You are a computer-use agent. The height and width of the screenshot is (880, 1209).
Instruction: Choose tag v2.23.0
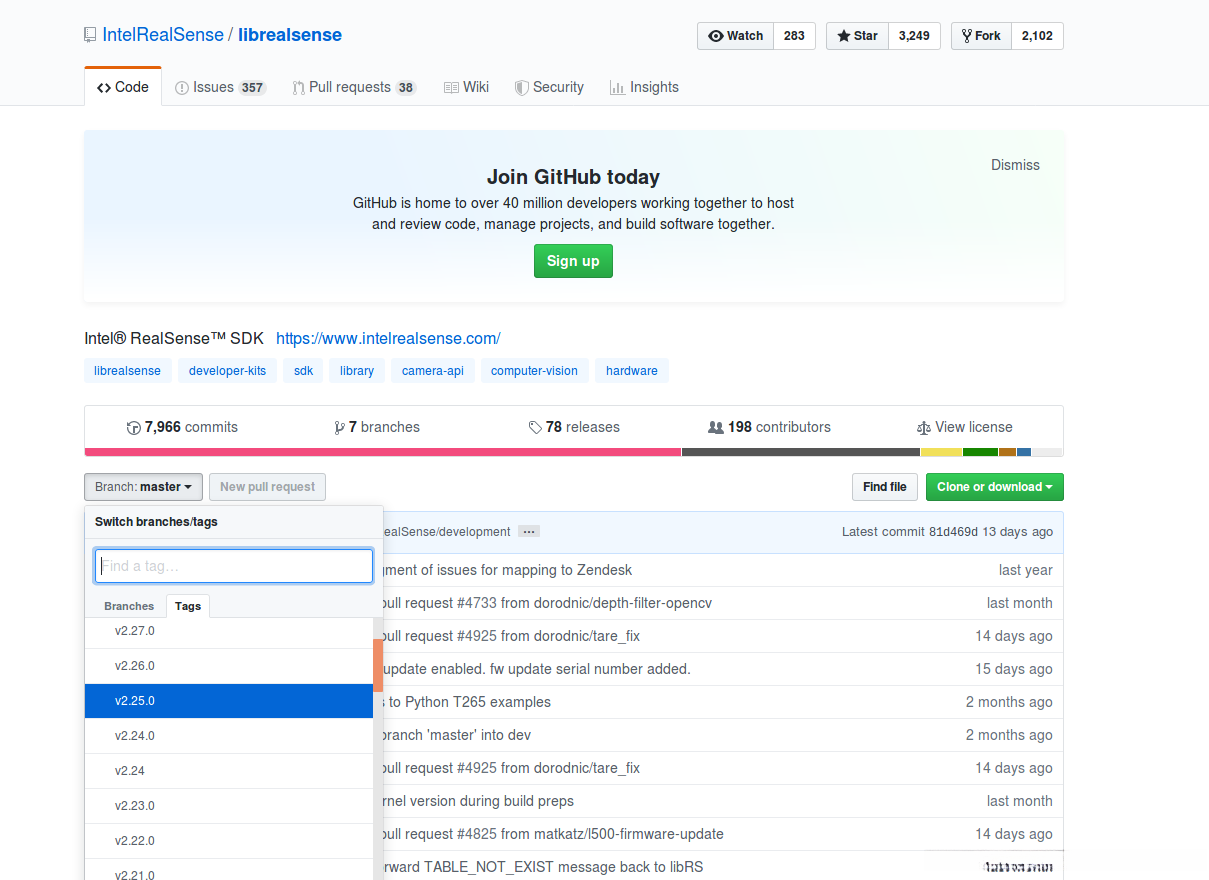pyautogui.click(x=229, y=806)
